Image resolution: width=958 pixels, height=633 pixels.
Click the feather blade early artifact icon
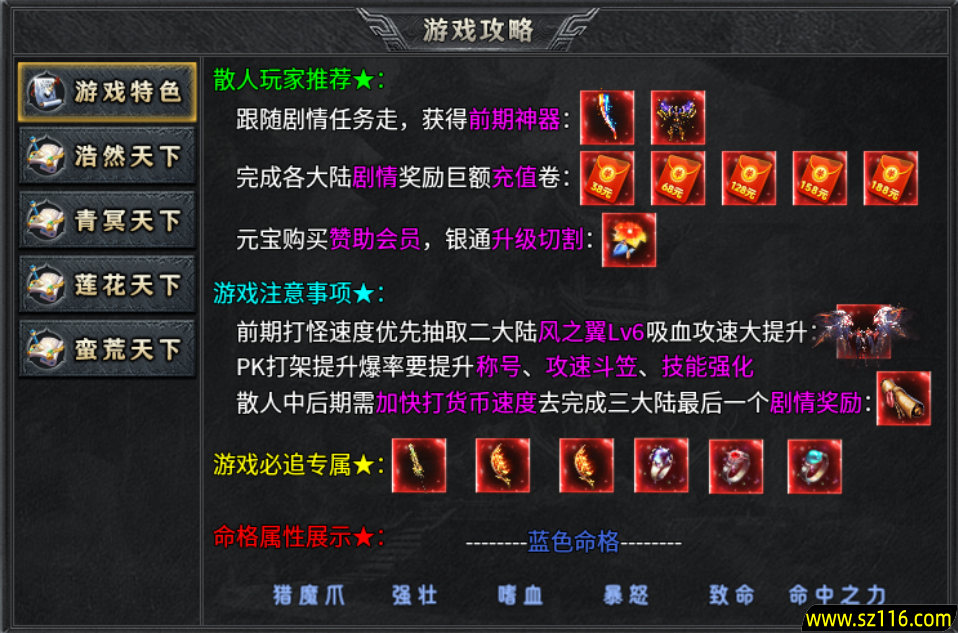(x=607, y=117)
